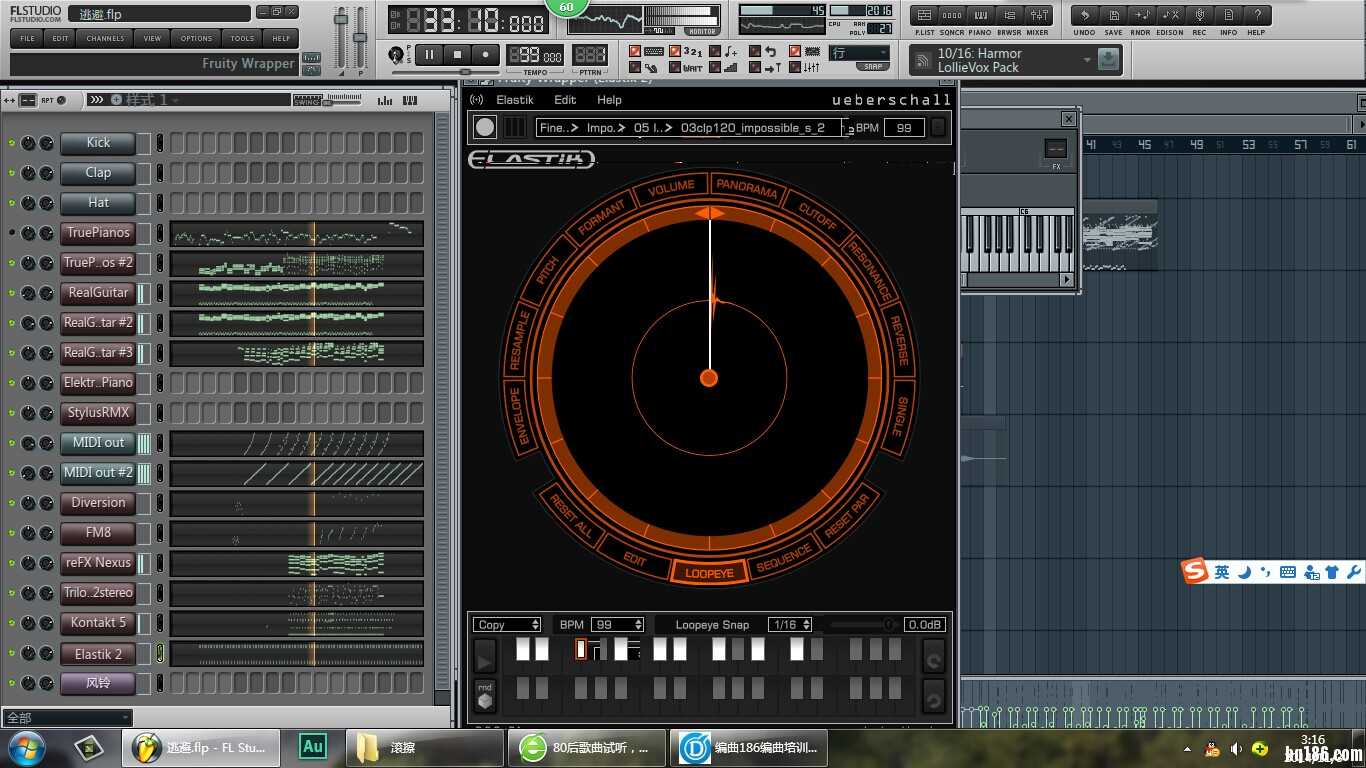The height and width of the screenshot is (768, 1366).
Task: Open the Playlist (P.LIST) window
Action: tap(924, 15)
